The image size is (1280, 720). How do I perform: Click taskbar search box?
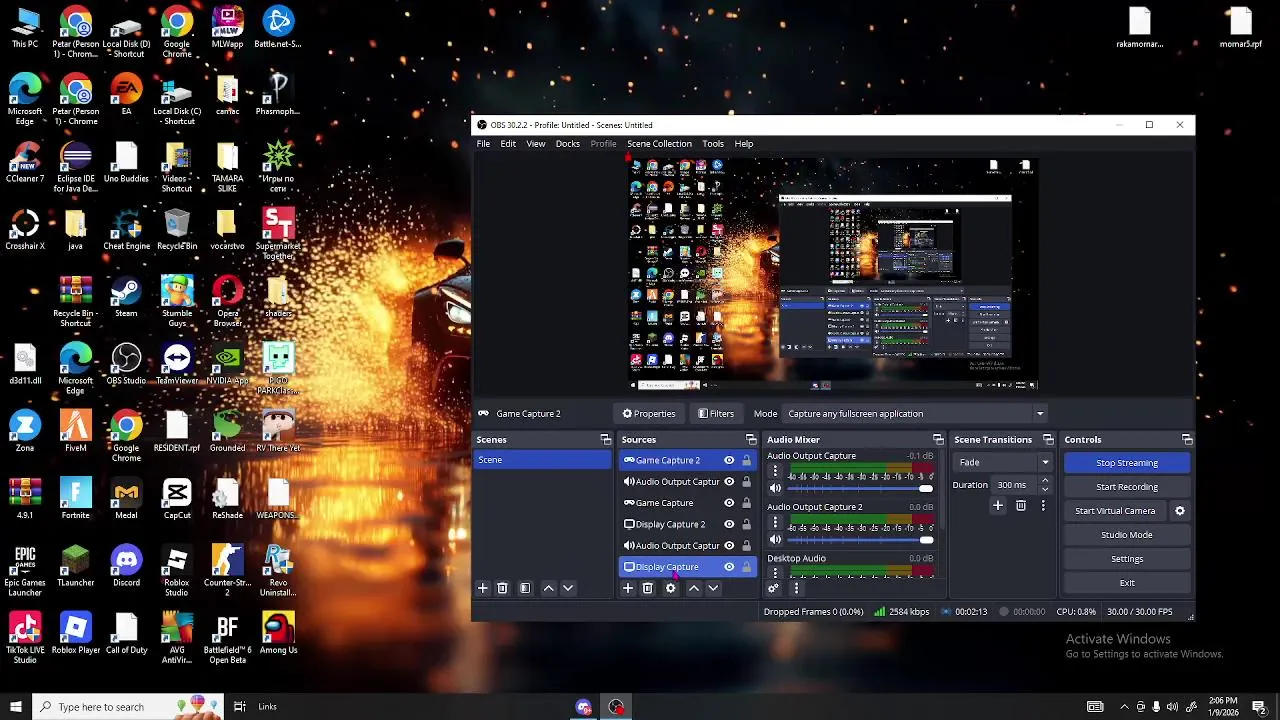[128, 707]
